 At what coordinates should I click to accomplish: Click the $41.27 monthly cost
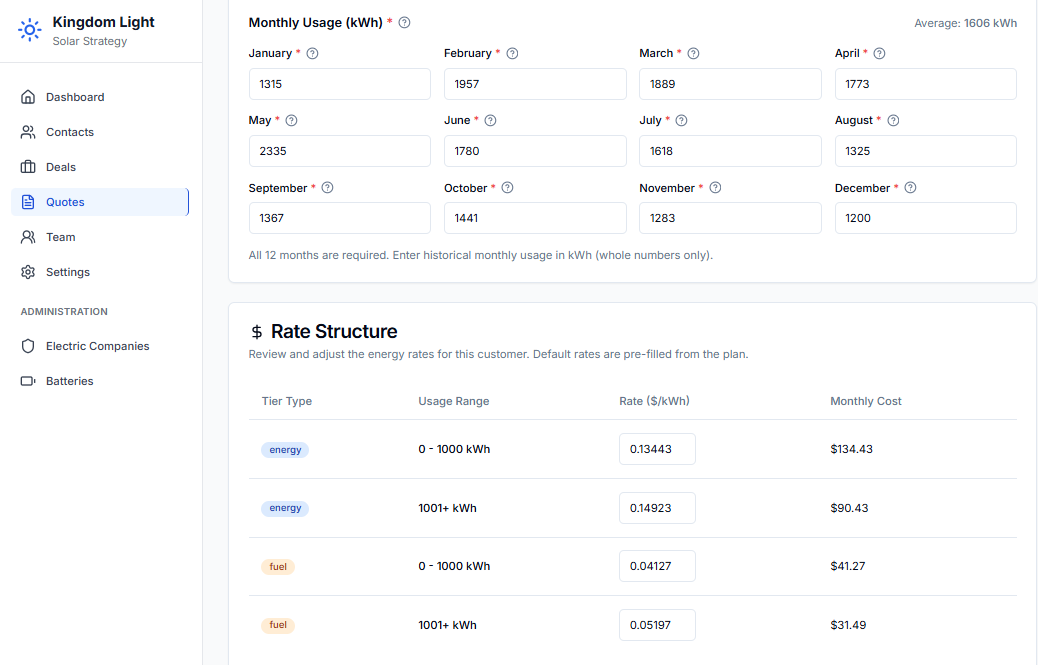(x=848, y=566)
